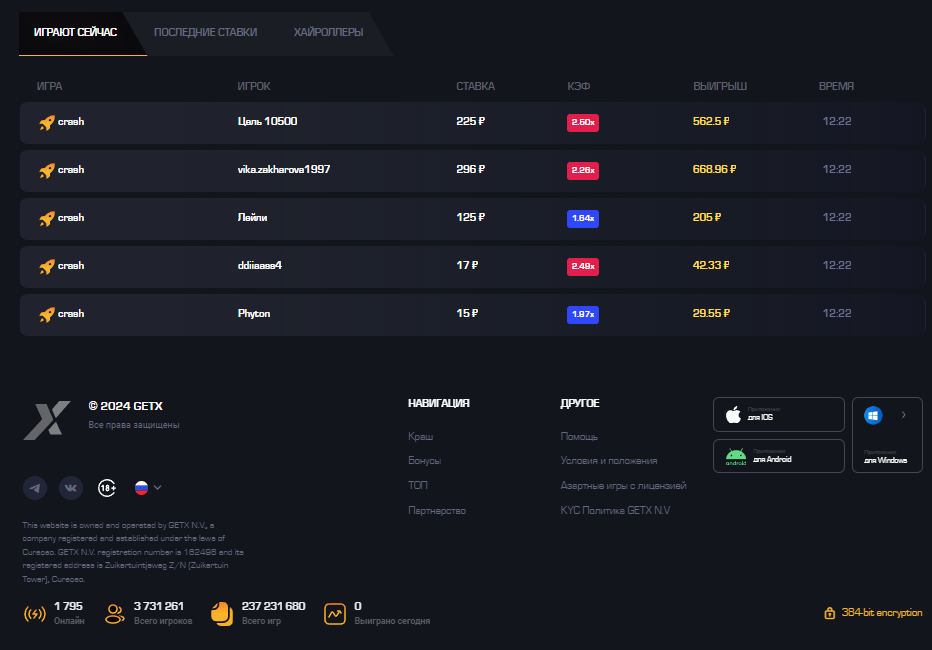This screenshot has width=932, height=650.
Task: Click the Приложение для Android download button
Action: pos(779,456)
